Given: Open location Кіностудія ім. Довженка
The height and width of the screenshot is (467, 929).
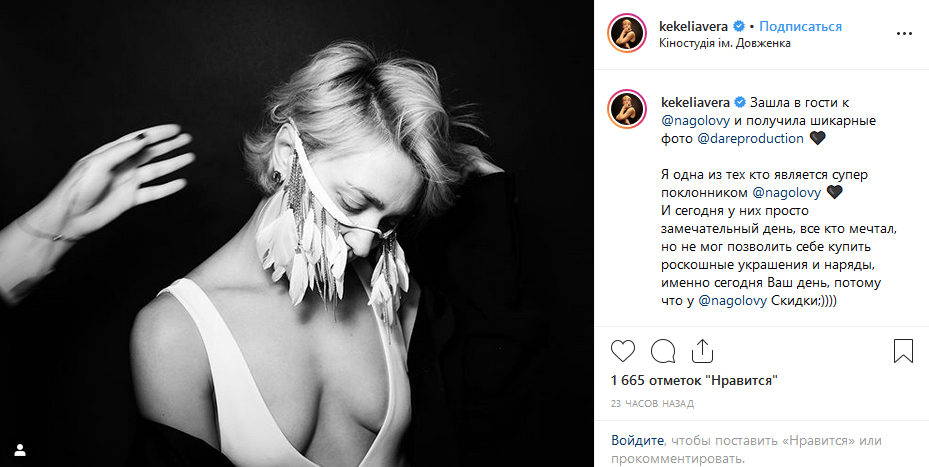Looking at the screenshot, I should [725, 43].
